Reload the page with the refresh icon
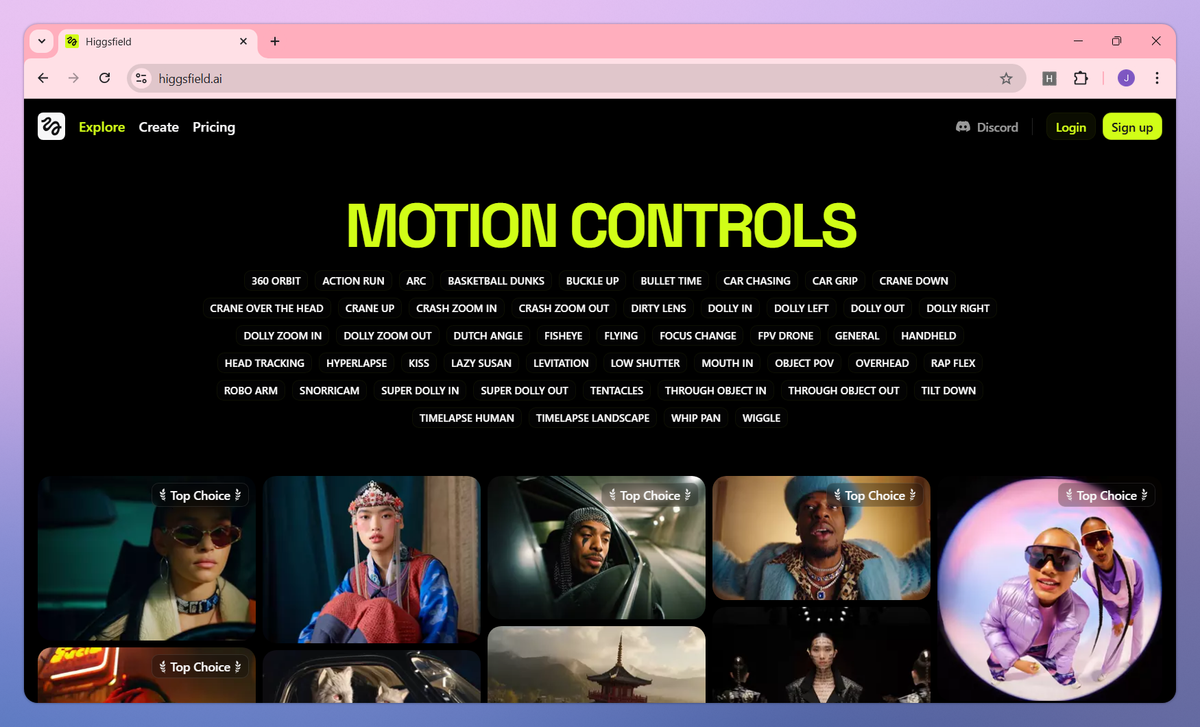Screen dimensions: 1200x727 click(x=104, y=77)
